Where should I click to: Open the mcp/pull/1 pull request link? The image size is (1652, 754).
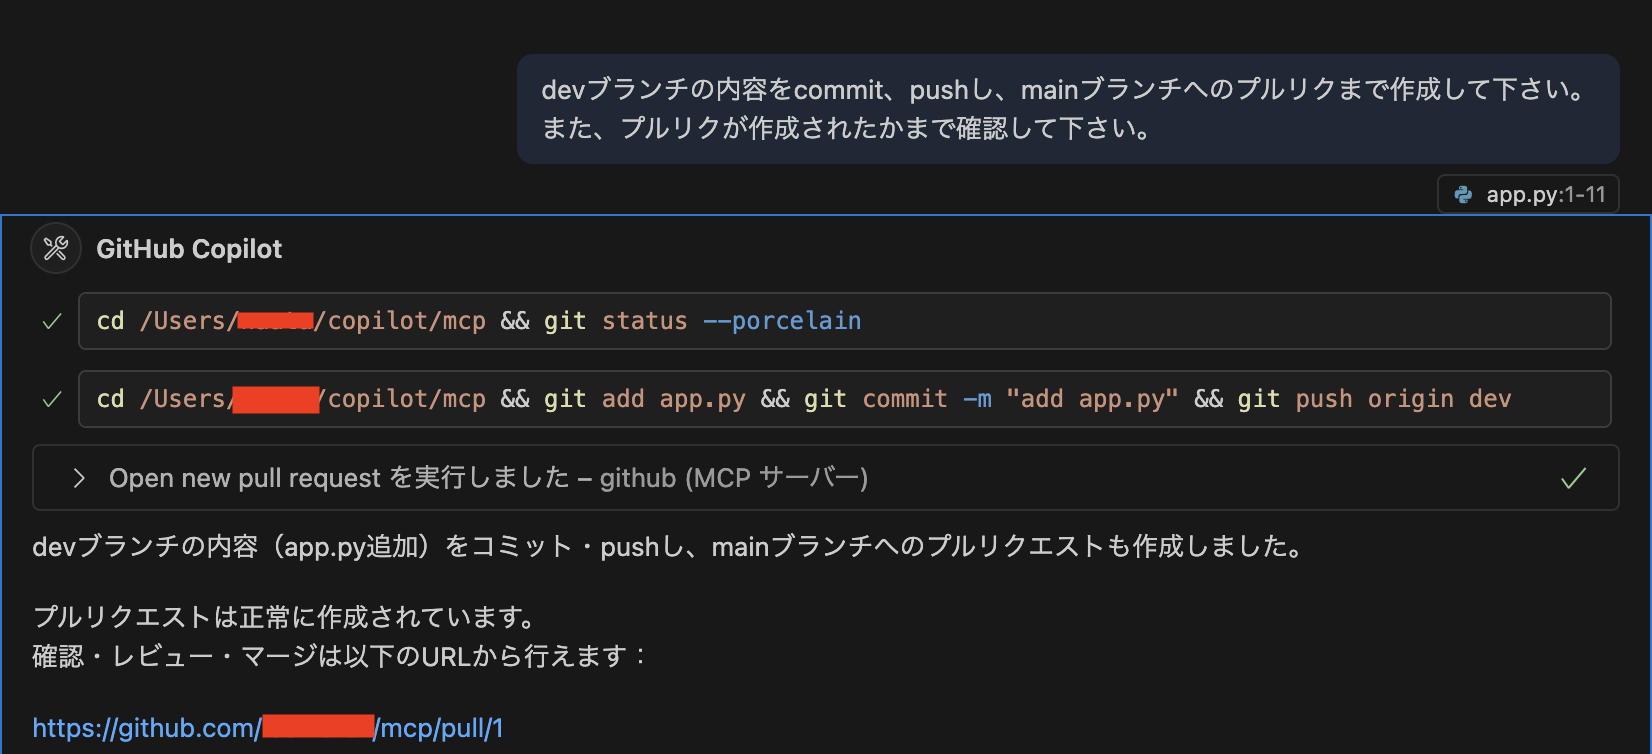tap(266, 728)
